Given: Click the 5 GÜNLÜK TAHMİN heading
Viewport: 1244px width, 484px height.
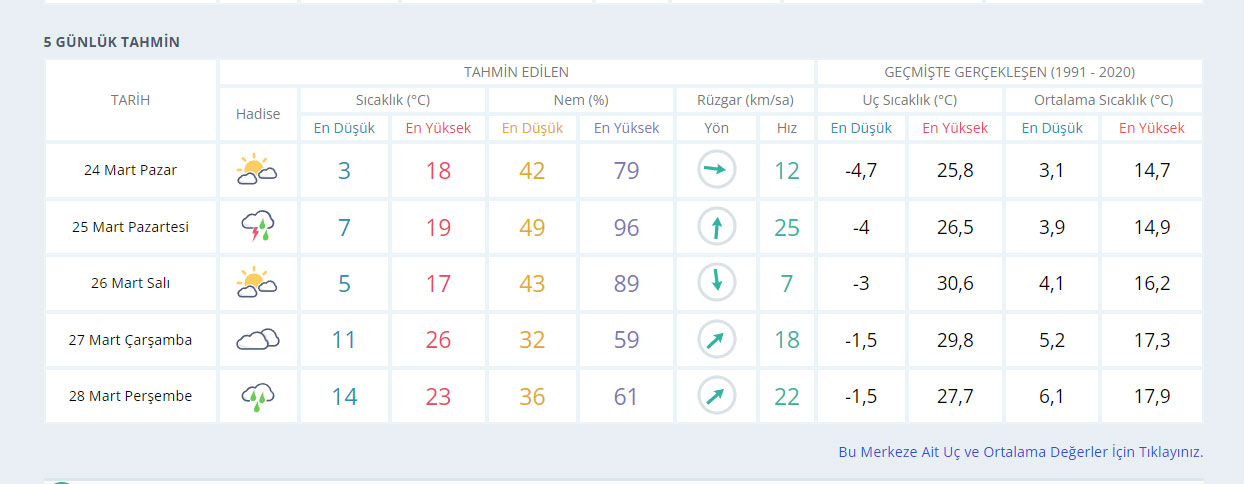Looking at the screenshot, I should (x=111, y=42).
